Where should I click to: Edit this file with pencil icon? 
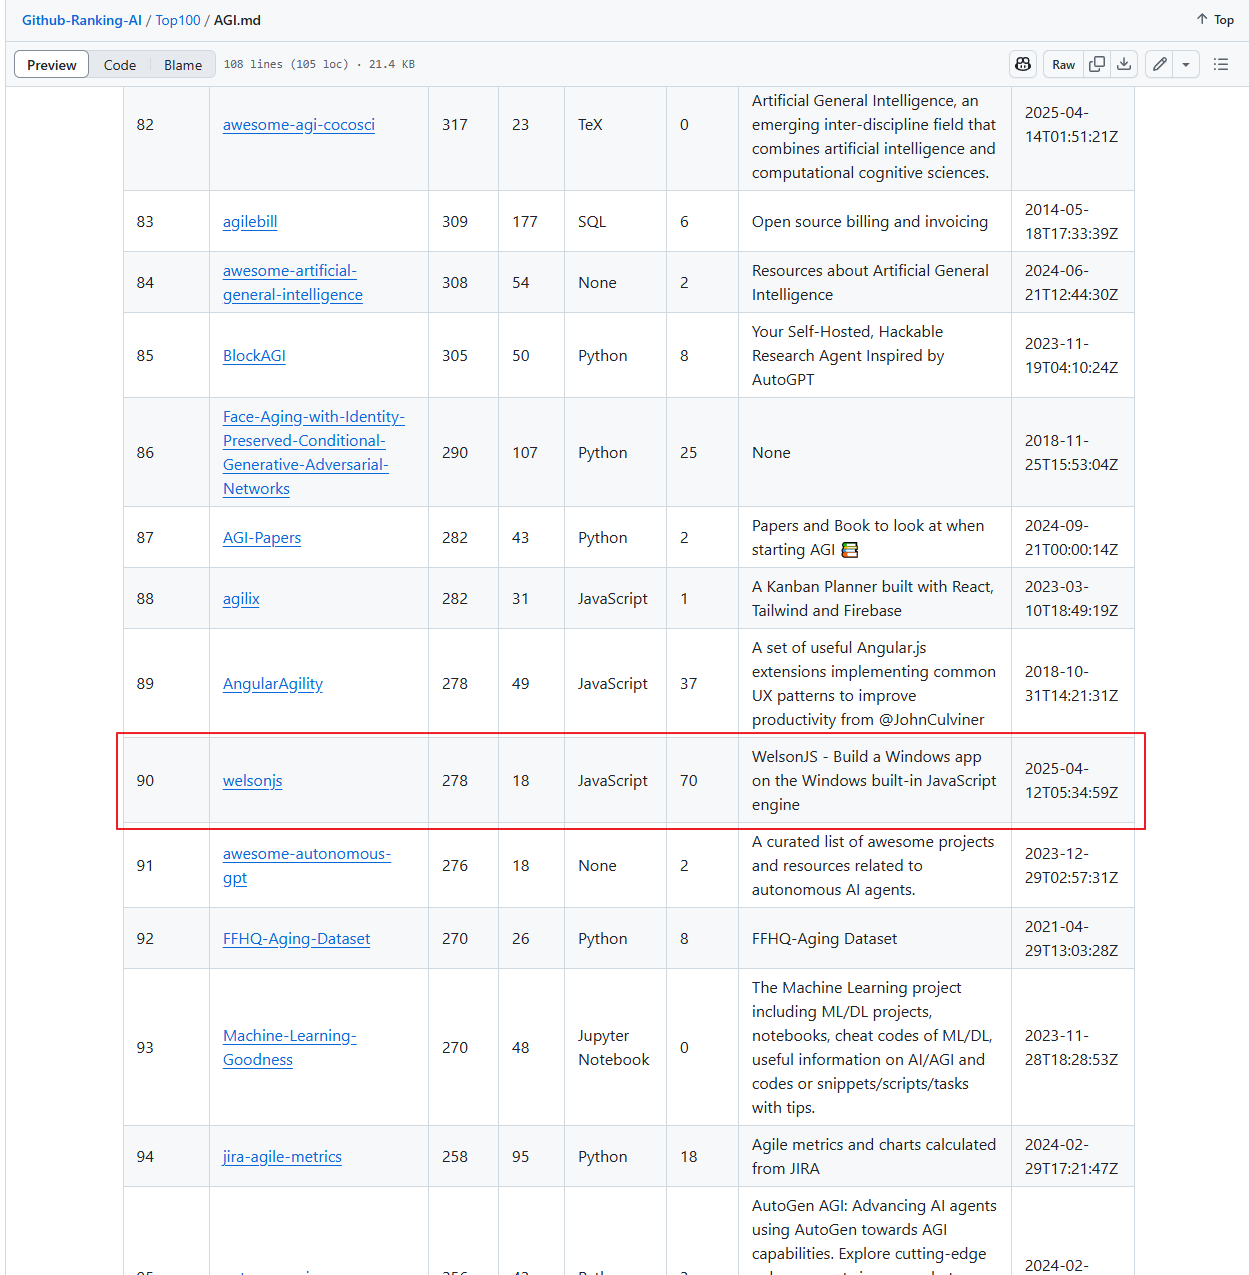pos(1159,64)
